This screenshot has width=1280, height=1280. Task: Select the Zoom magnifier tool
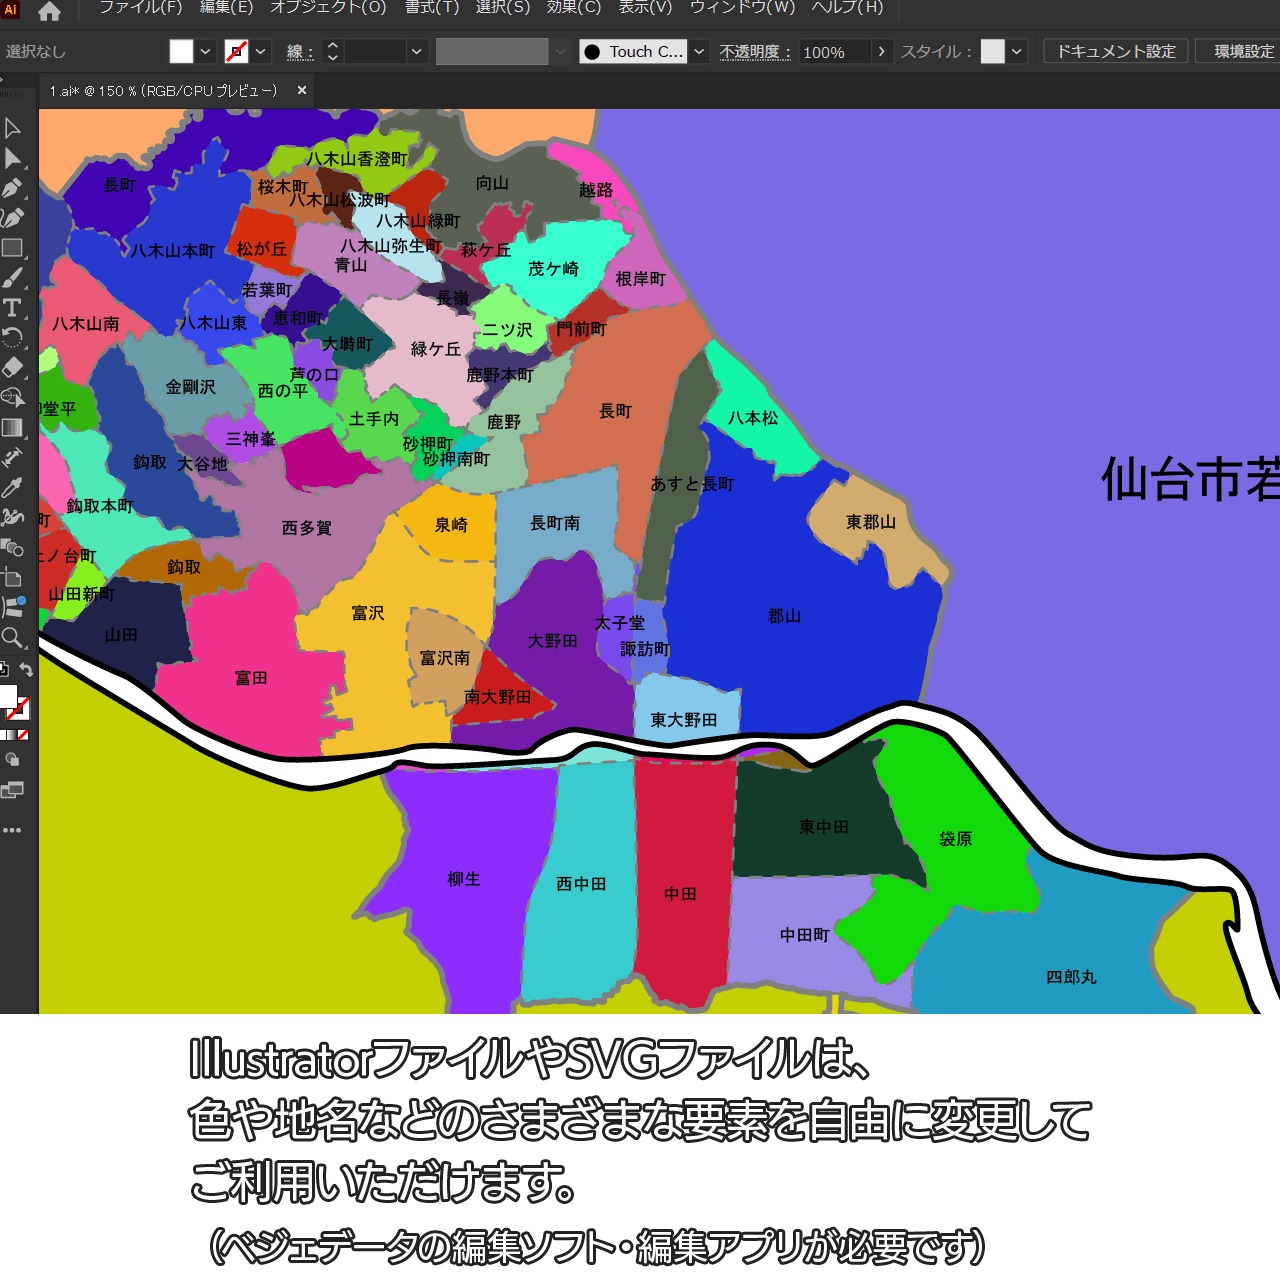tap(13, 638)
